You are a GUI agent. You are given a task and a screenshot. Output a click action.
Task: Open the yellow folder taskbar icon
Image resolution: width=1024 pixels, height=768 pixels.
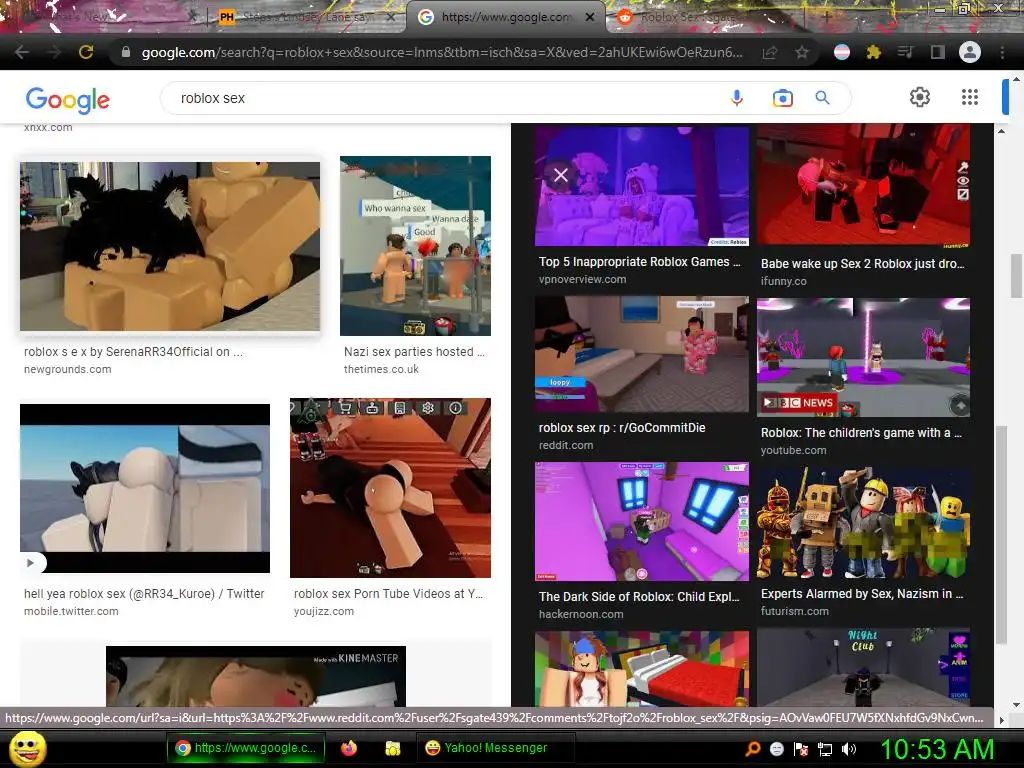[x=392, y=748]
